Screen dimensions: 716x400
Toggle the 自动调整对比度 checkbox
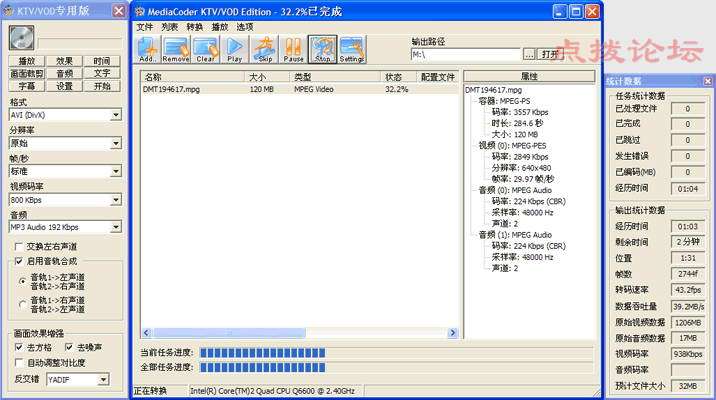19,363
